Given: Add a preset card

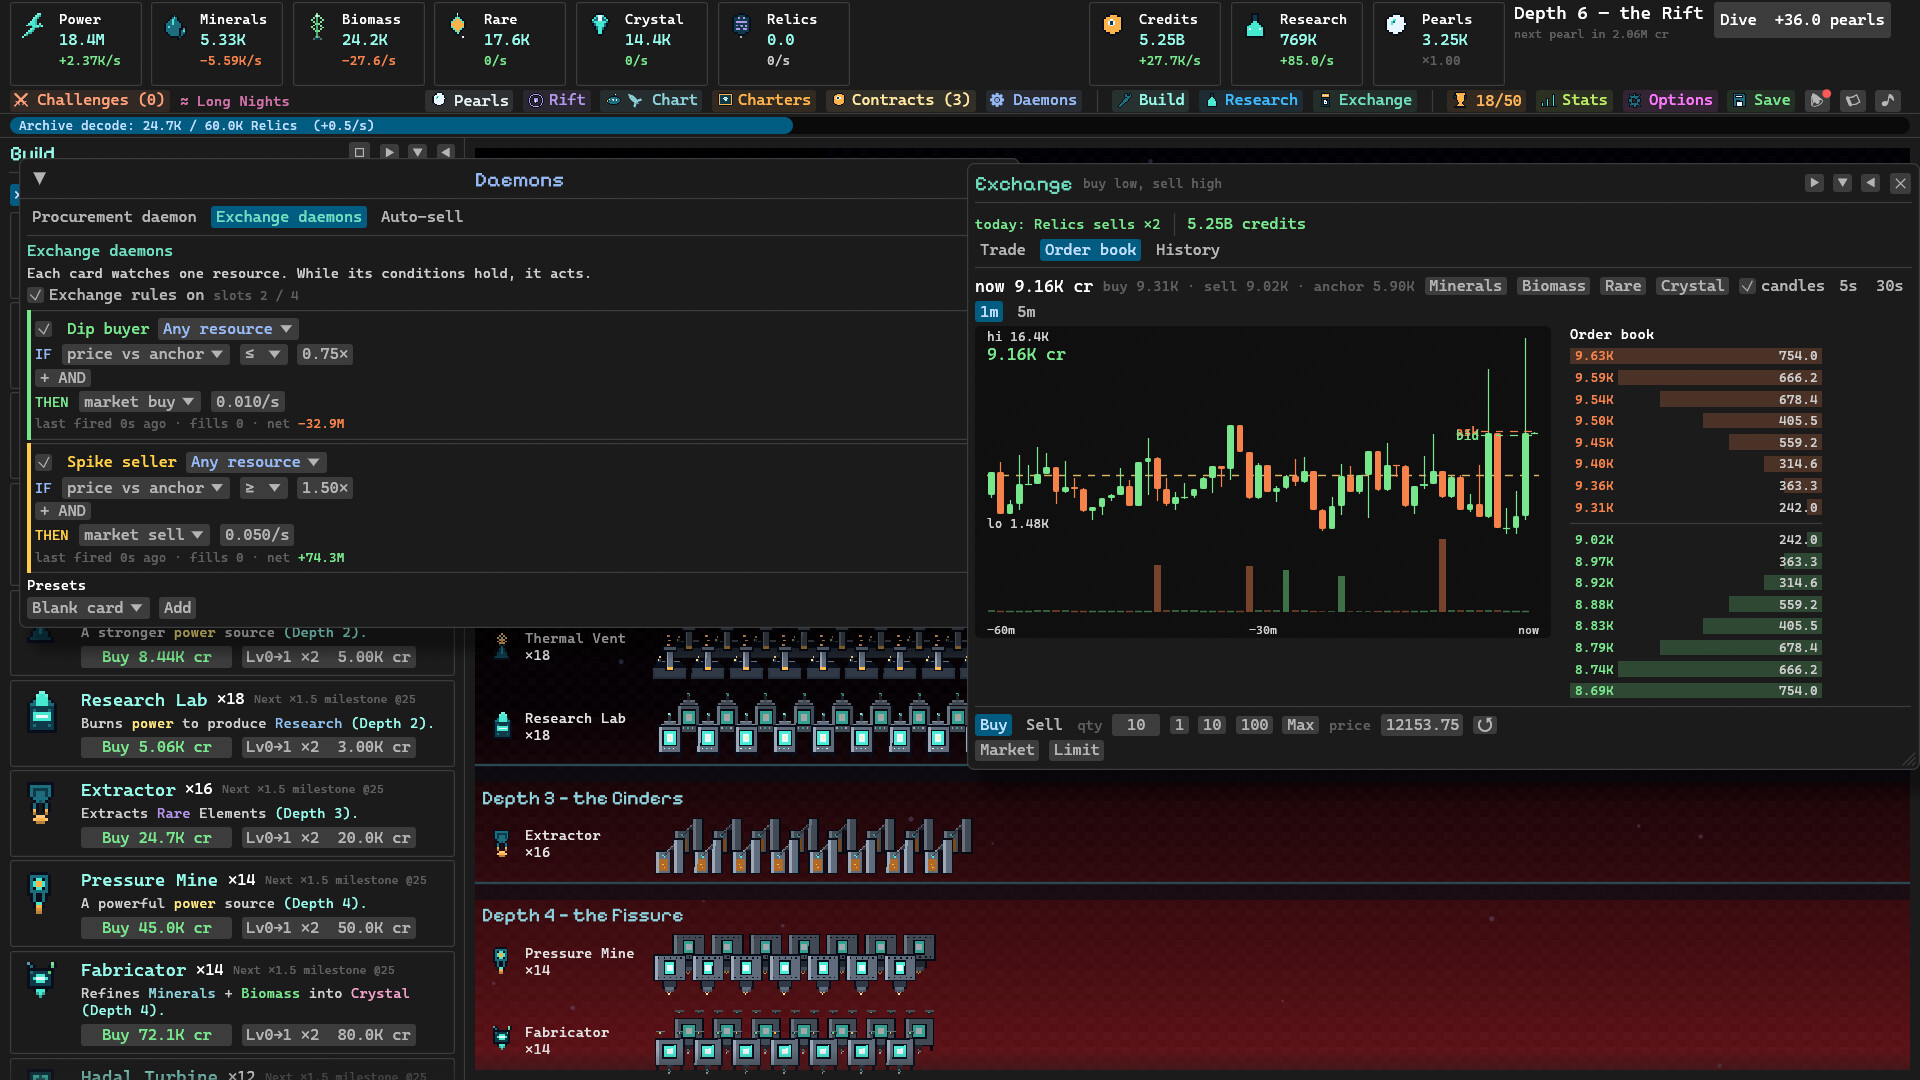Looking at the screenshot, I should click(x=177, y=608).
